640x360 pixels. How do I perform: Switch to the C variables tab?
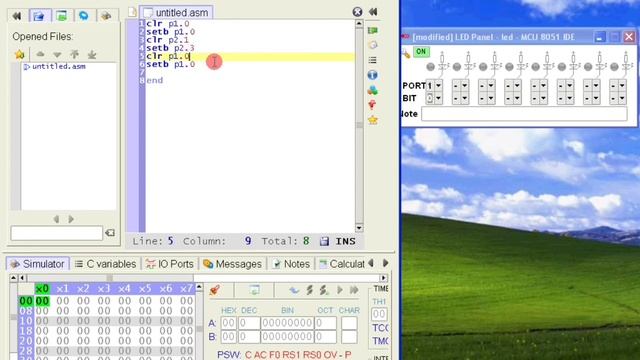105,264
